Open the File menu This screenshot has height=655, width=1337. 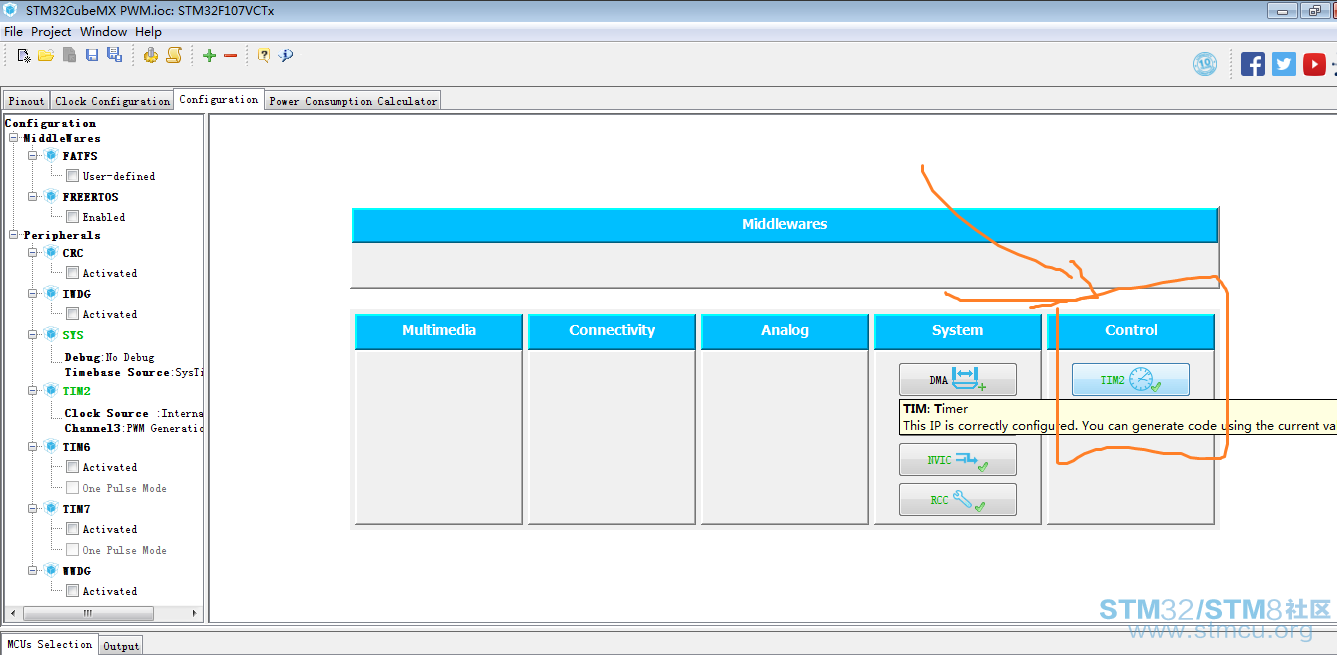click(x=13, y=32)
